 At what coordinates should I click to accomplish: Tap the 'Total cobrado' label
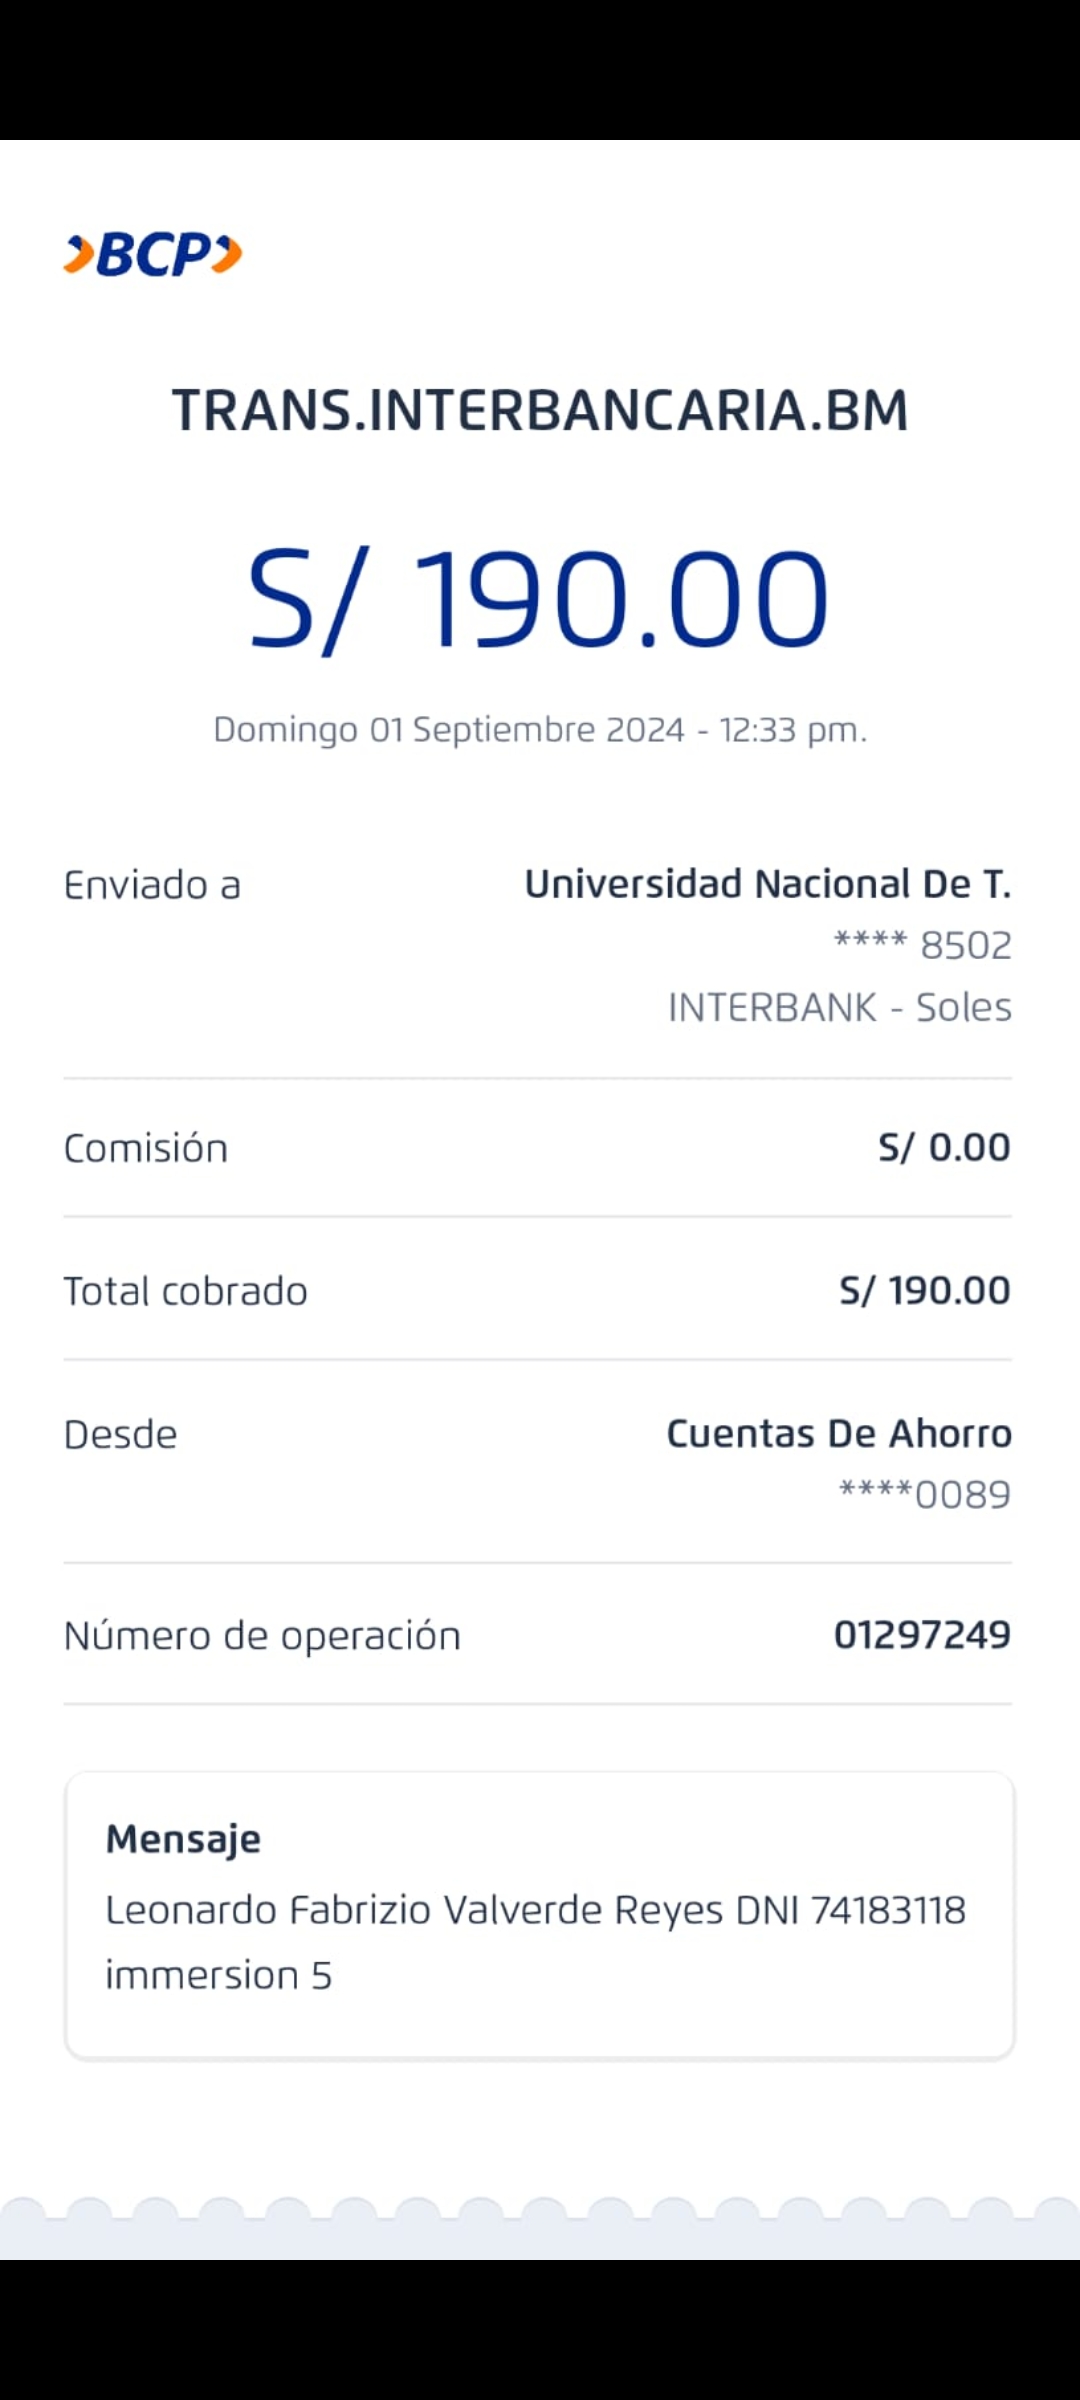coord(185,1292)
